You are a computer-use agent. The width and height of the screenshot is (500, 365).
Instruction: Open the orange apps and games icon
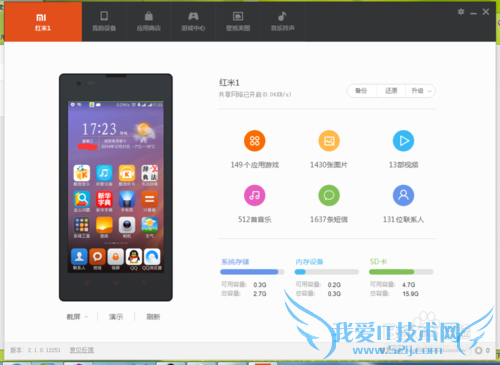click(255, 141)
